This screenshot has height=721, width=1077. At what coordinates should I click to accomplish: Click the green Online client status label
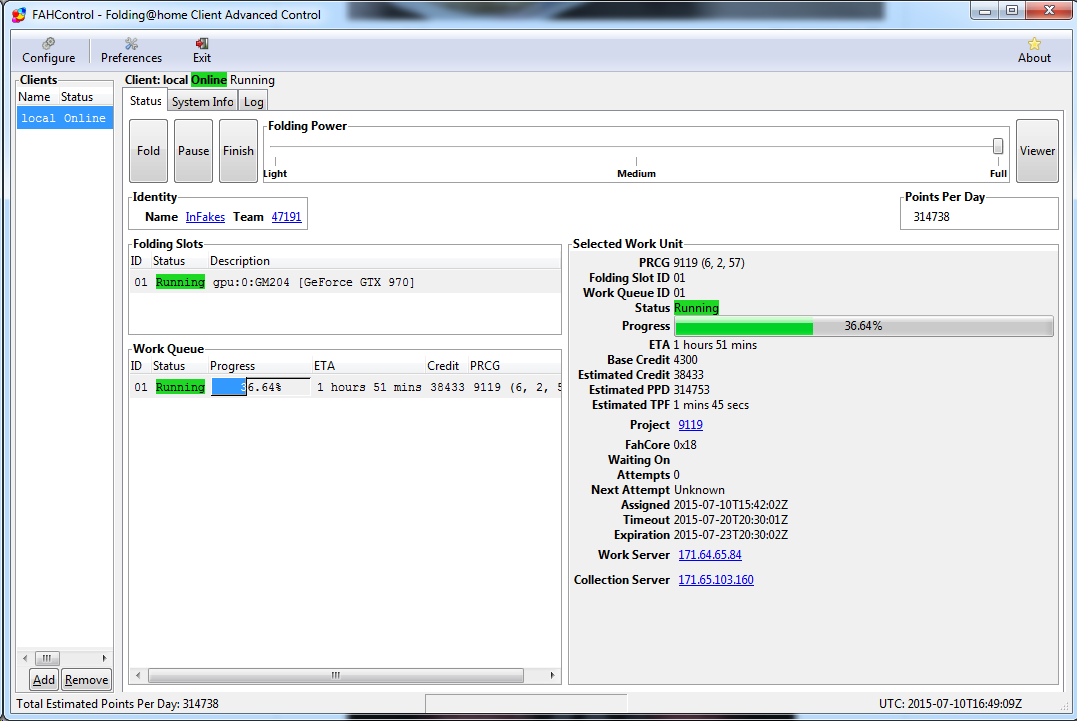[x=209, y=80]
